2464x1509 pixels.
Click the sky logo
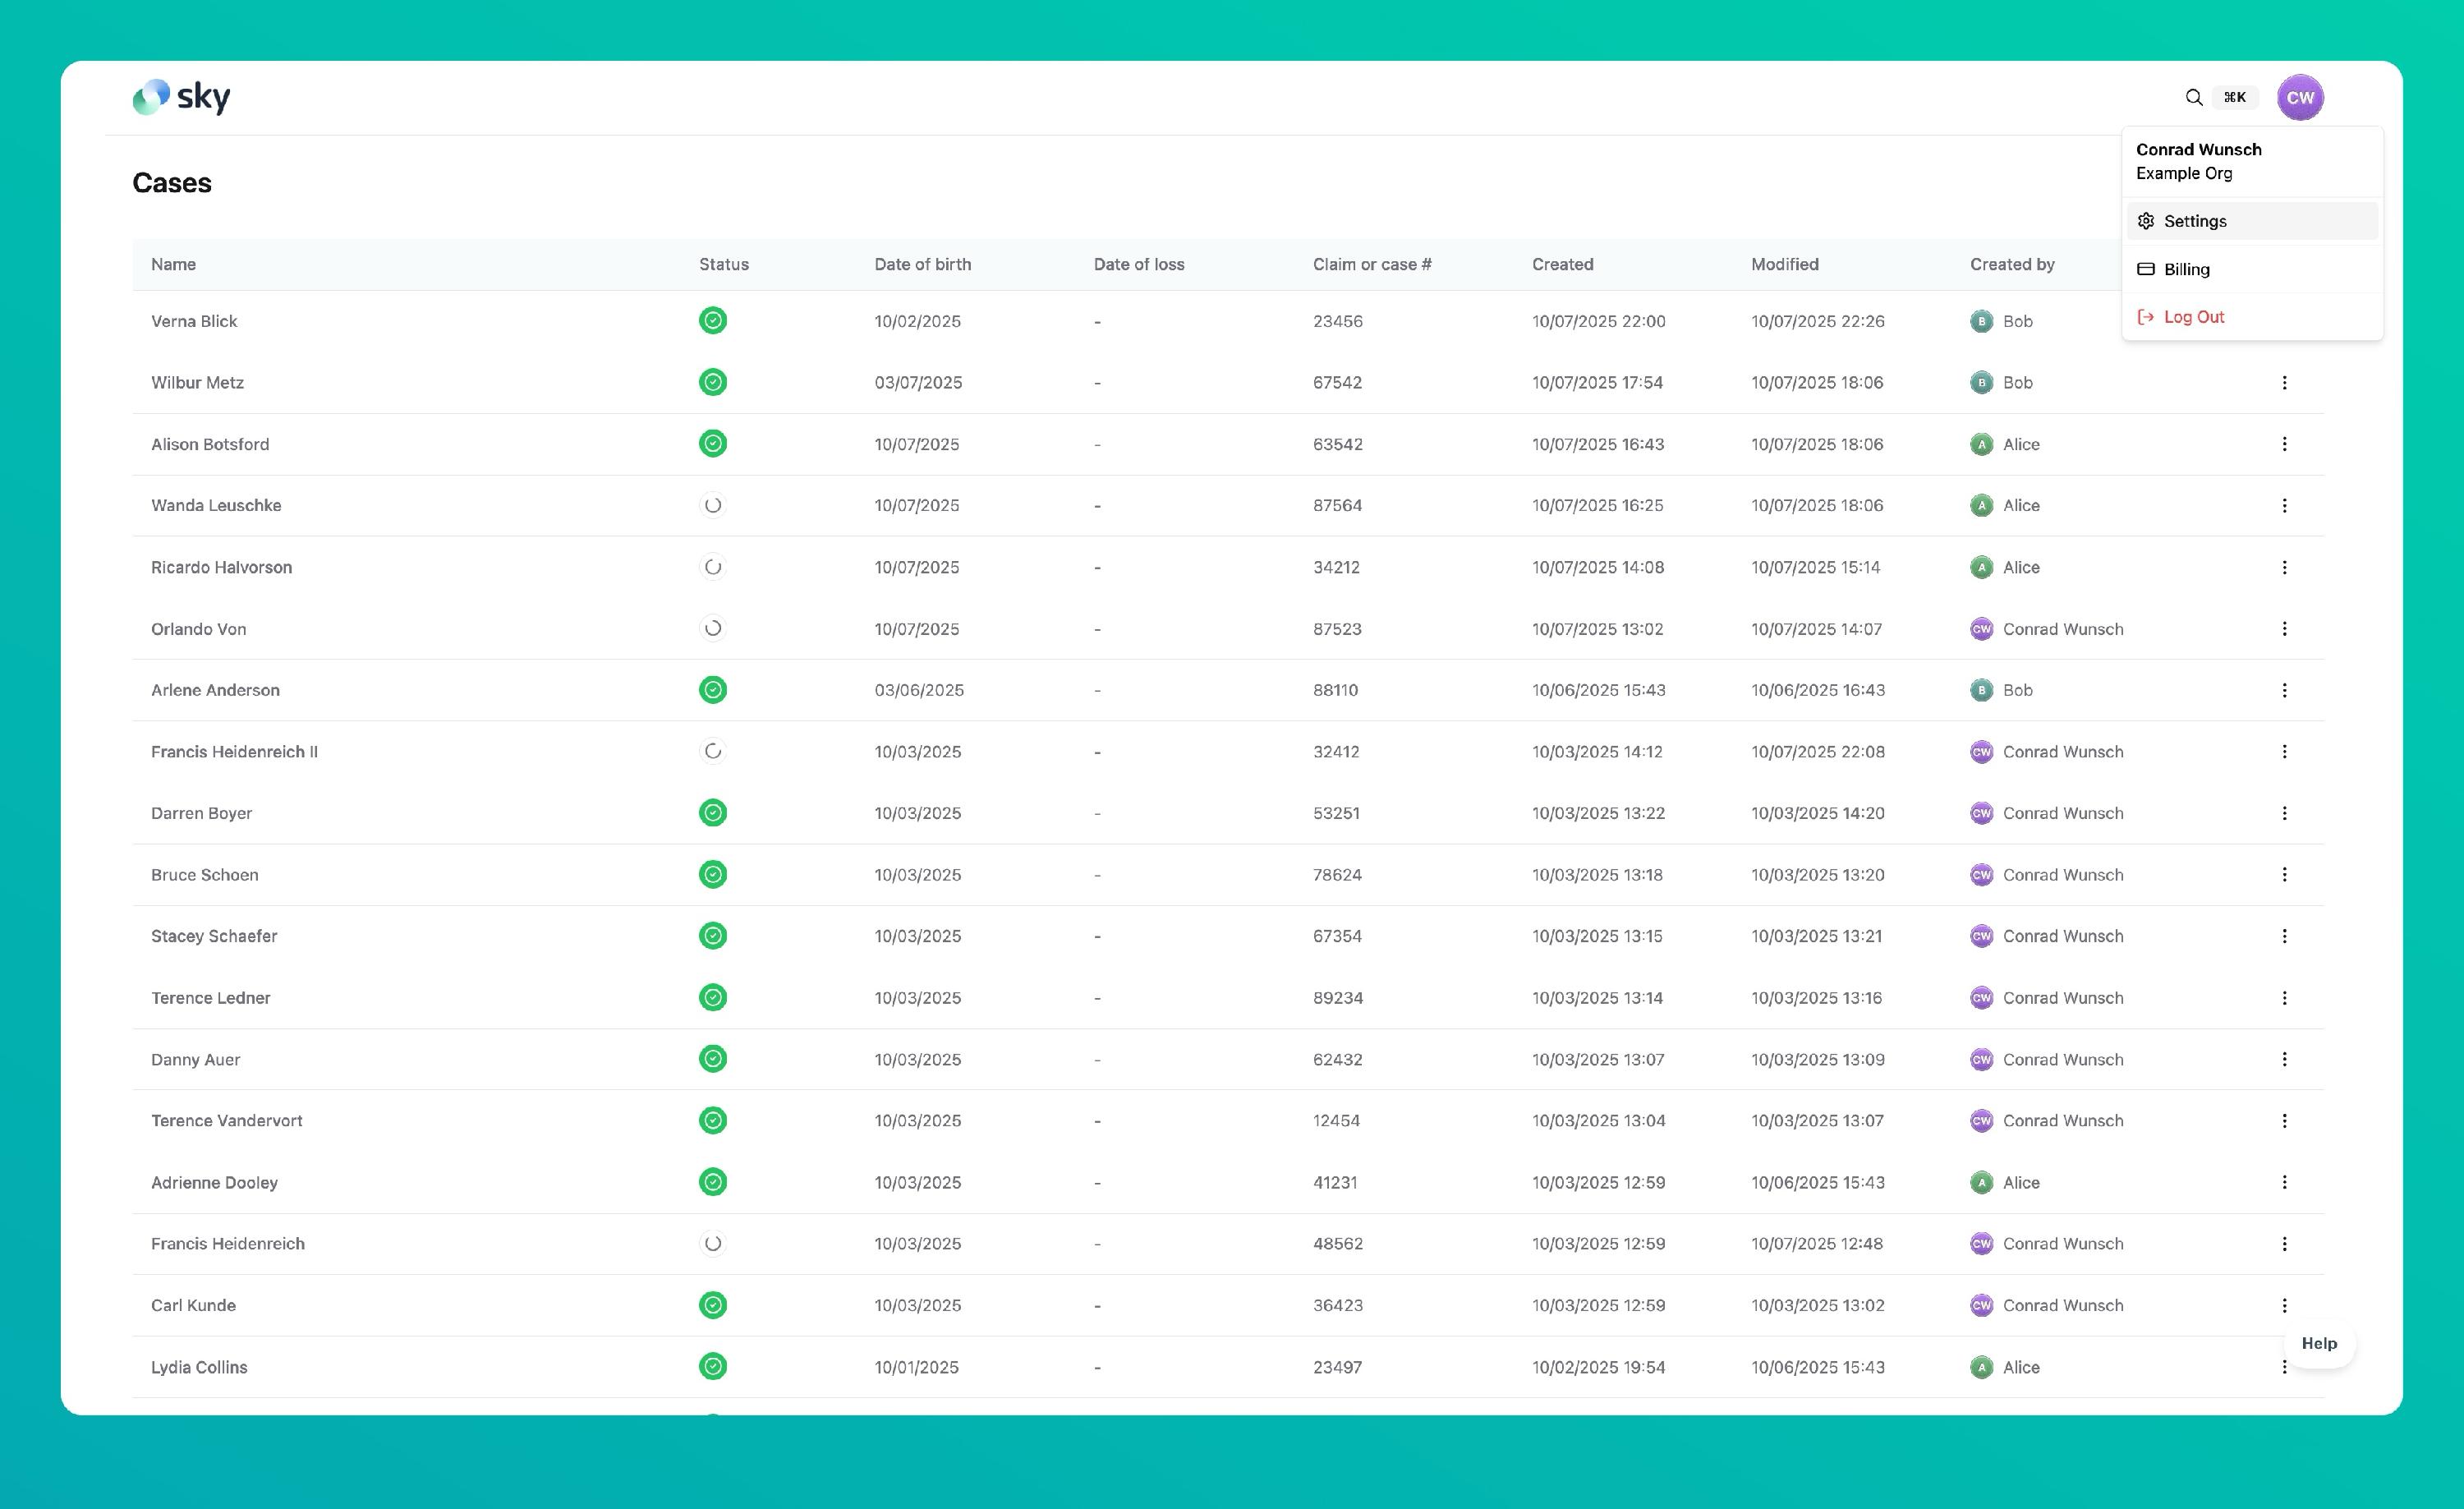(181, 97)
